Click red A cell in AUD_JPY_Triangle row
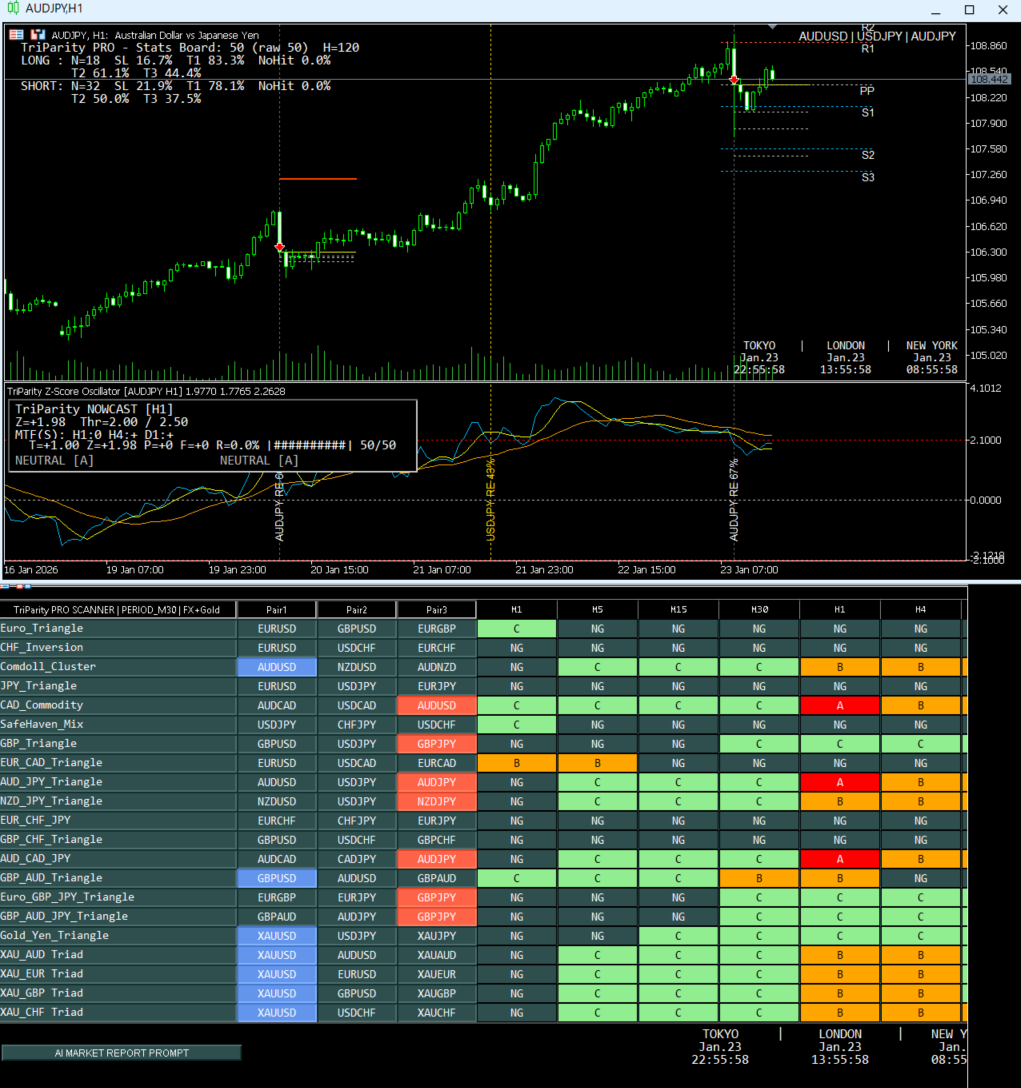 (840, 782)
